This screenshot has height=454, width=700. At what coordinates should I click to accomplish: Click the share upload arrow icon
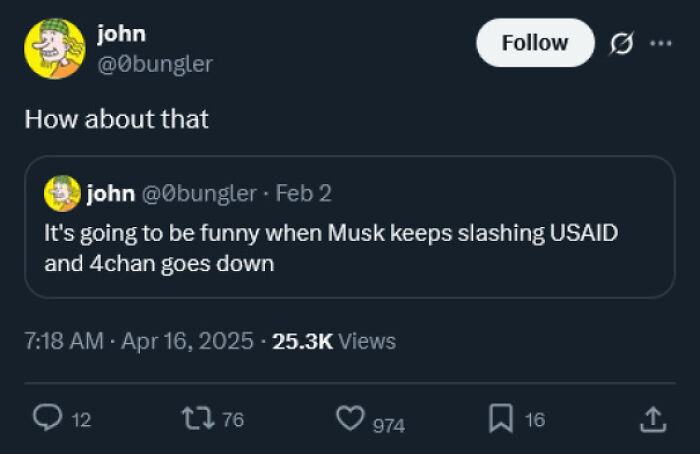651,420
